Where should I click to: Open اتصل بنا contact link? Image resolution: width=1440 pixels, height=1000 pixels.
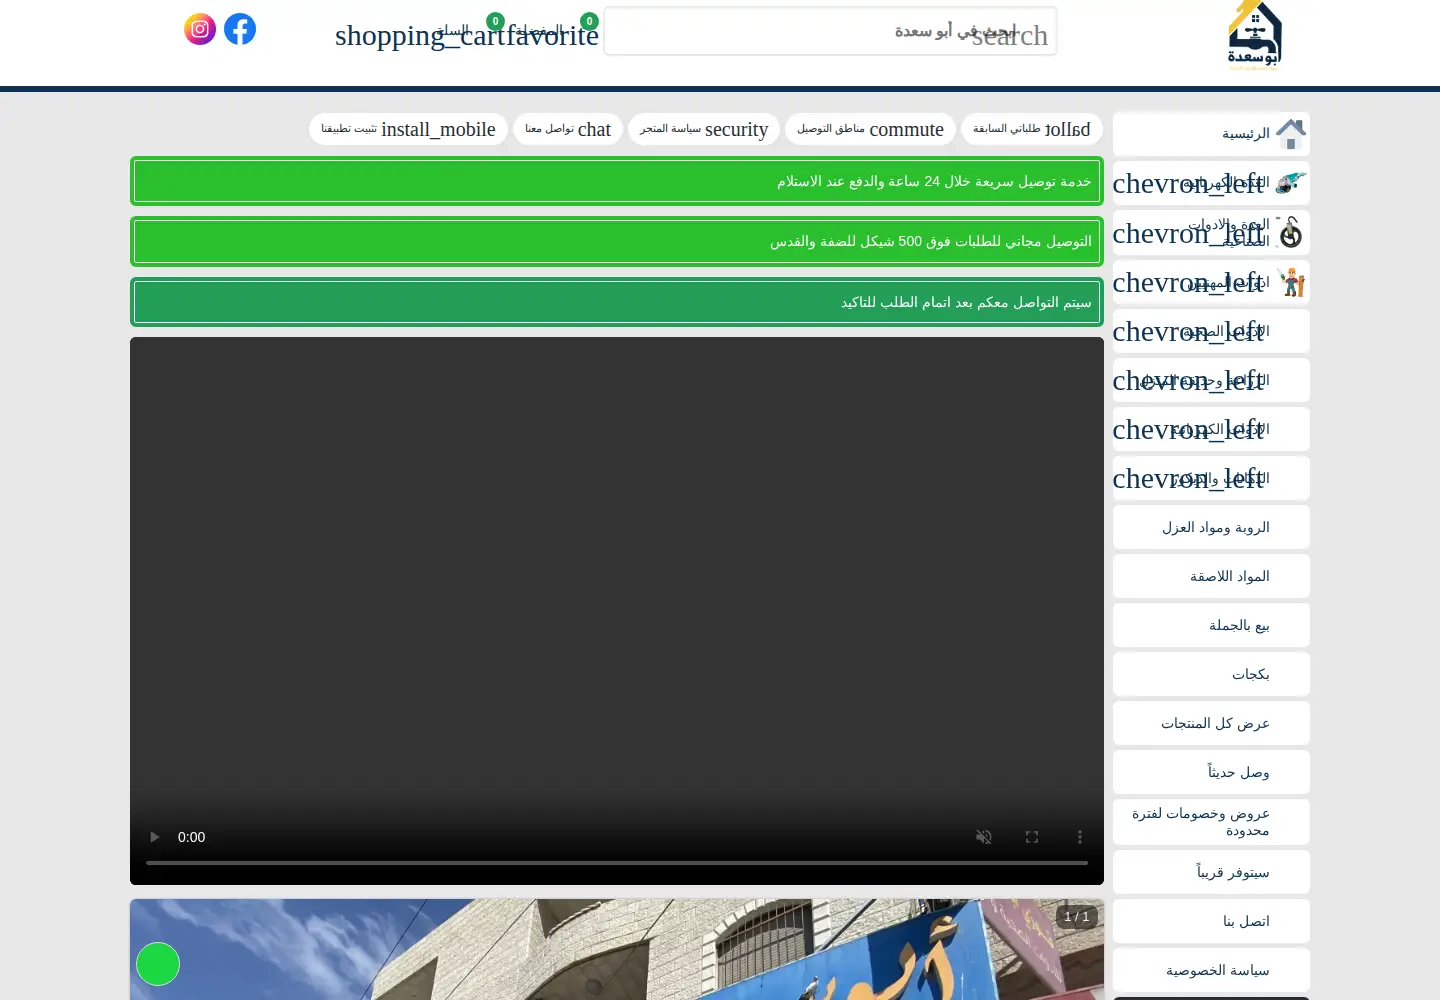(x=1211, y=921)
